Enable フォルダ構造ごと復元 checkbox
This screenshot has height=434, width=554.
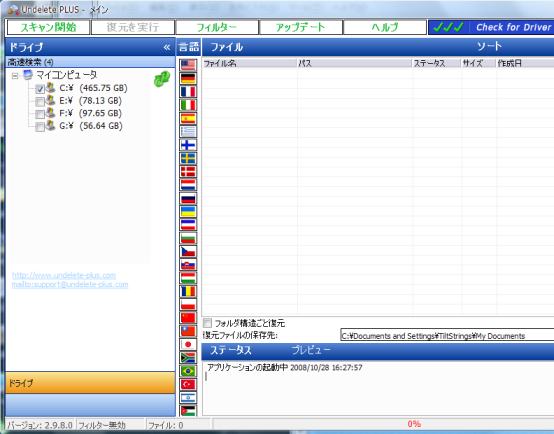pos(207,323)
